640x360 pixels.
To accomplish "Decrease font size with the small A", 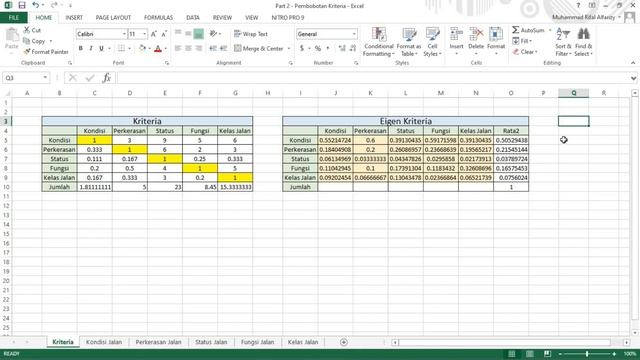I will [x=164, y=34].
